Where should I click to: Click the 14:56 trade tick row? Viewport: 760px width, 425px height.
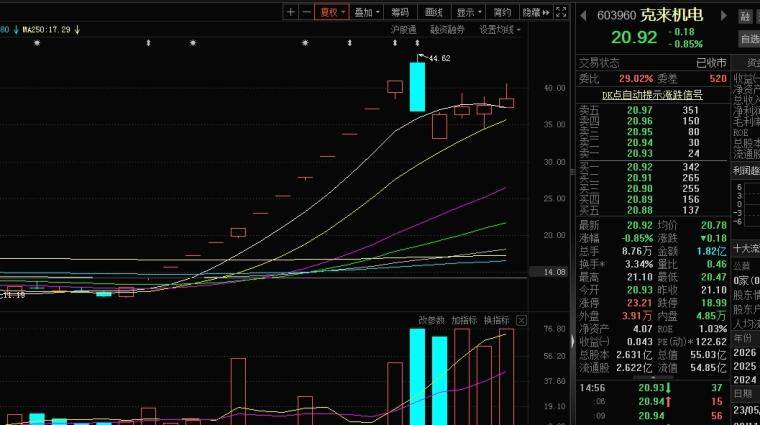click(x=652, y=388)
